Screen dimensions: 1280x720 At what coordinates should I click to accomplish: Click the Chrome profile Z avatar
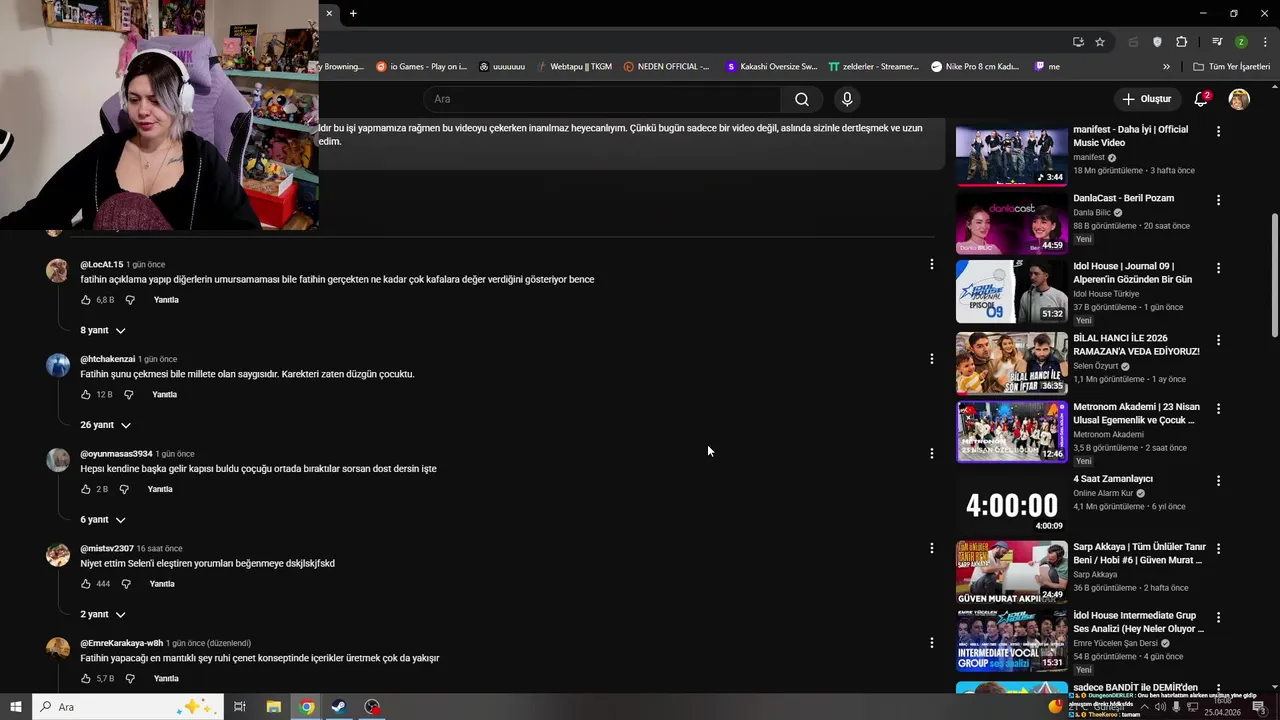(1241, 42)
